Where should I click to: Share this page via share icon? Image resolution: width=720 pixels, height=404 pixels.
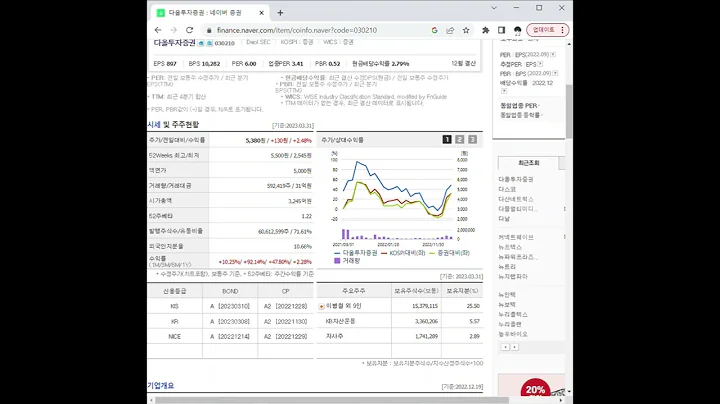pyautogui.click(x=450, y=30)
